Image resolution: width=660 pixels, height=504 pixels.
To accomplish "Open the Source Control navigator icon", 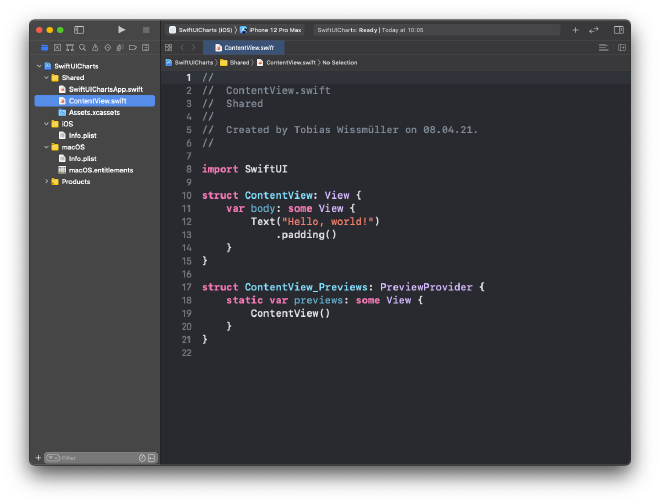I will pyautogui.click(x=56, y=47).
